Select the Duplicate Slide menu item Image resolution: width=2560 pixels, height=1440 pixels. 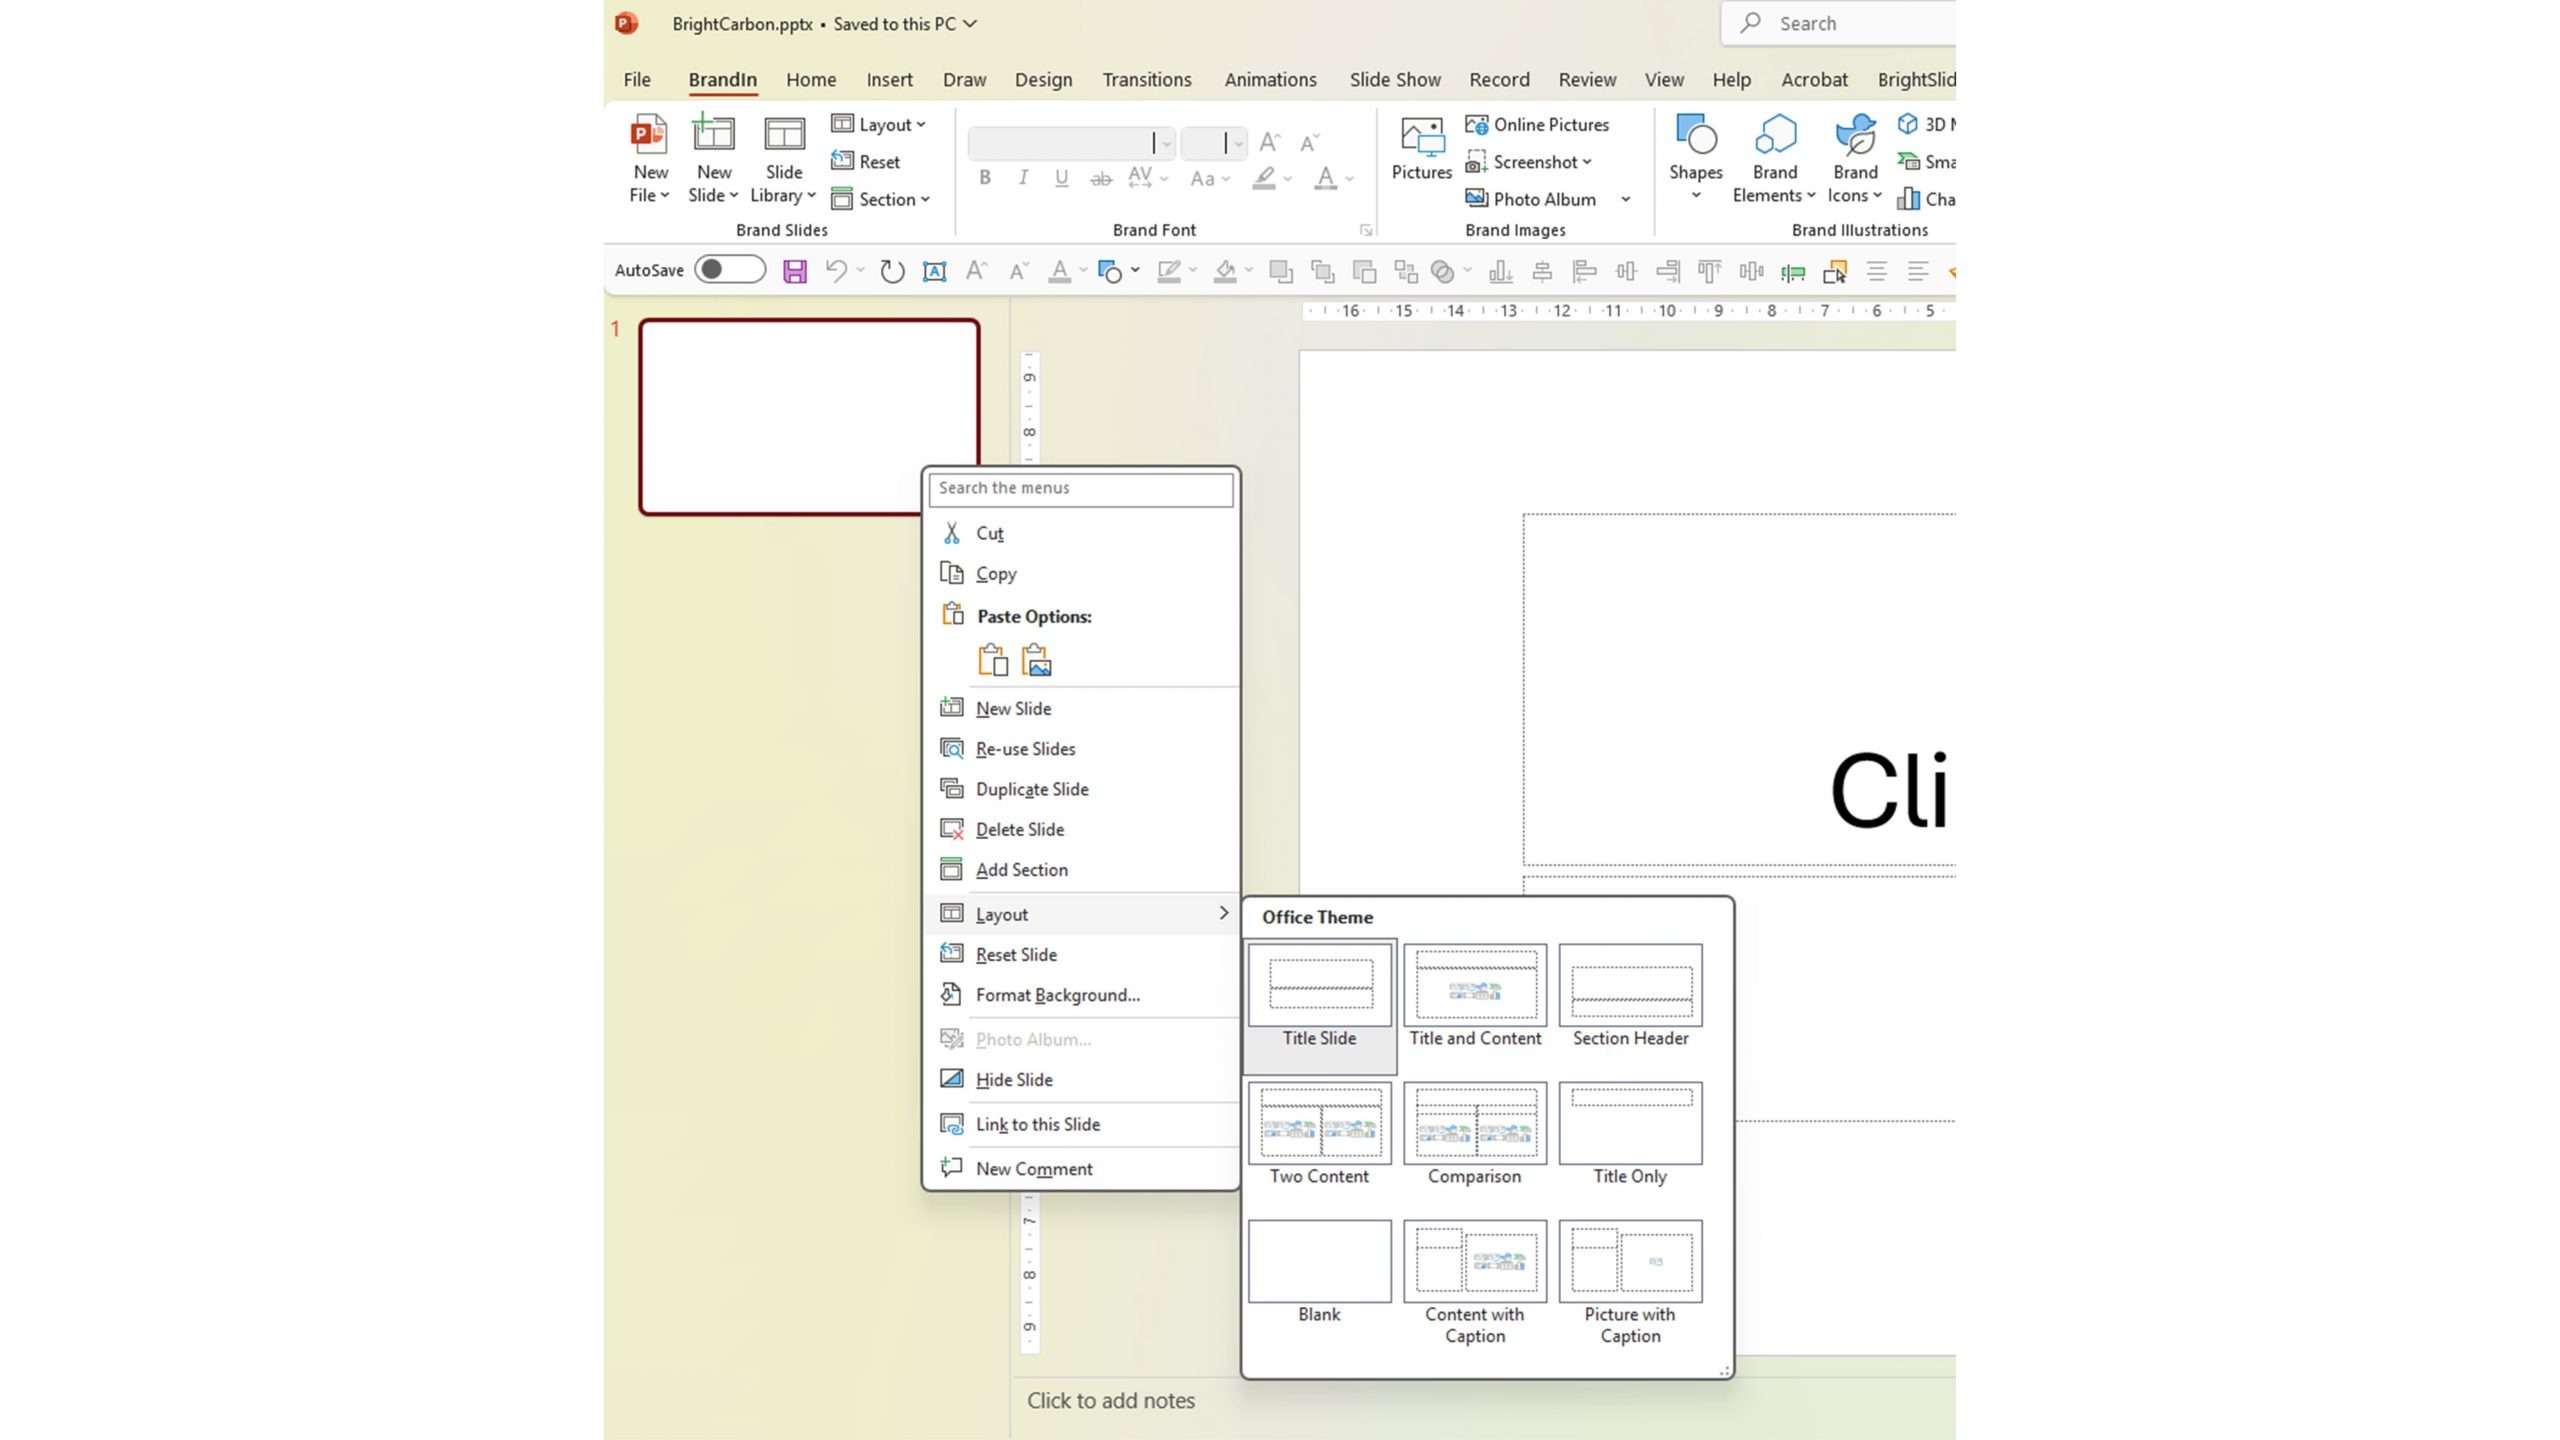(1032, 788)
